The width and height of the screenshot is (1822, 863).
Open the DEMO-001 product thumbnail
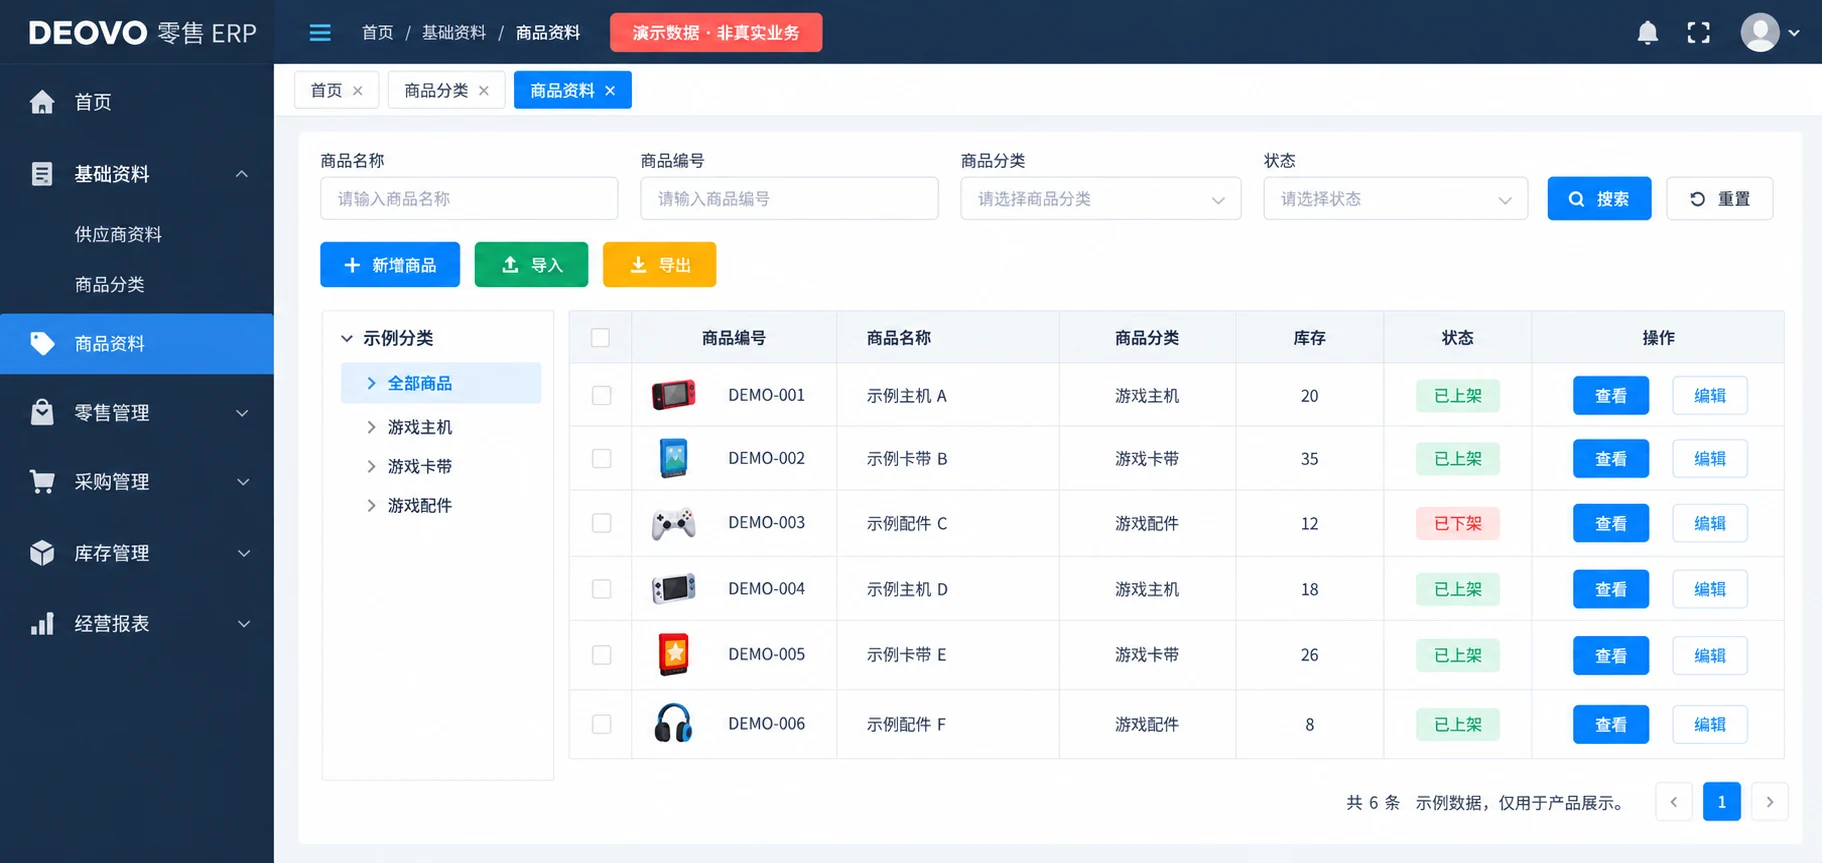(x=674, y=395)
